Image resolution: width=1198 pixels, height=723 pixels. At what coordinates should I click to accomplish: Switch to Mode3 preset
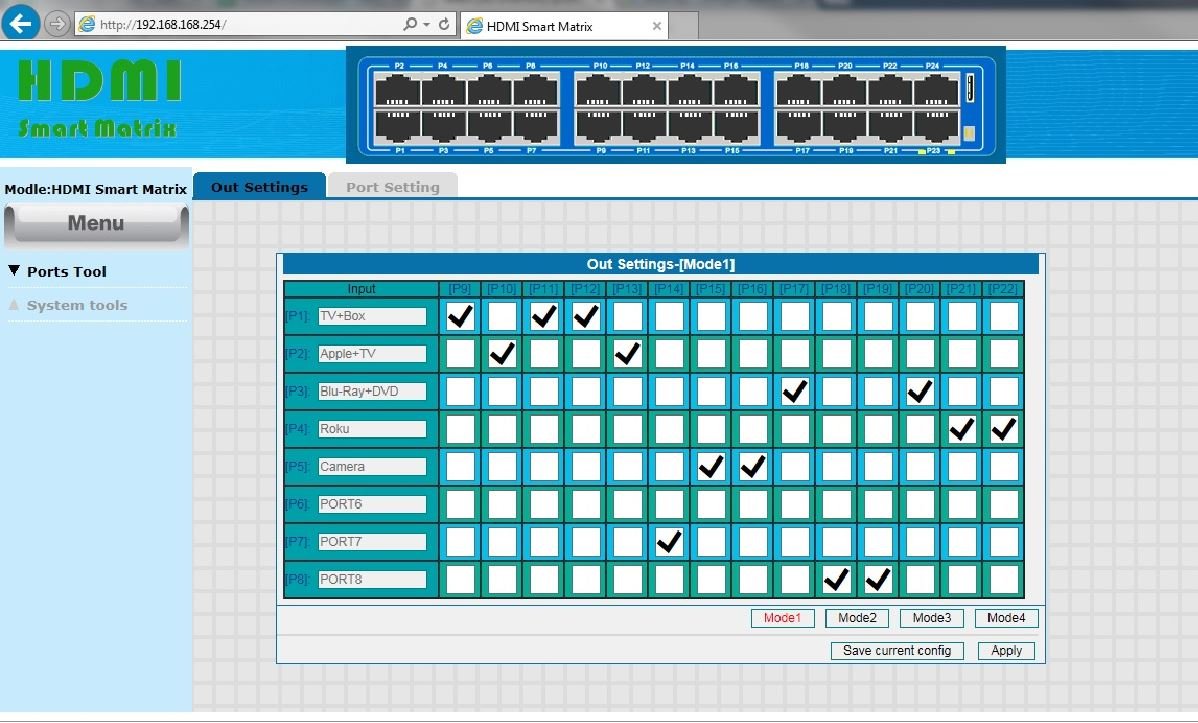point(931,618)
